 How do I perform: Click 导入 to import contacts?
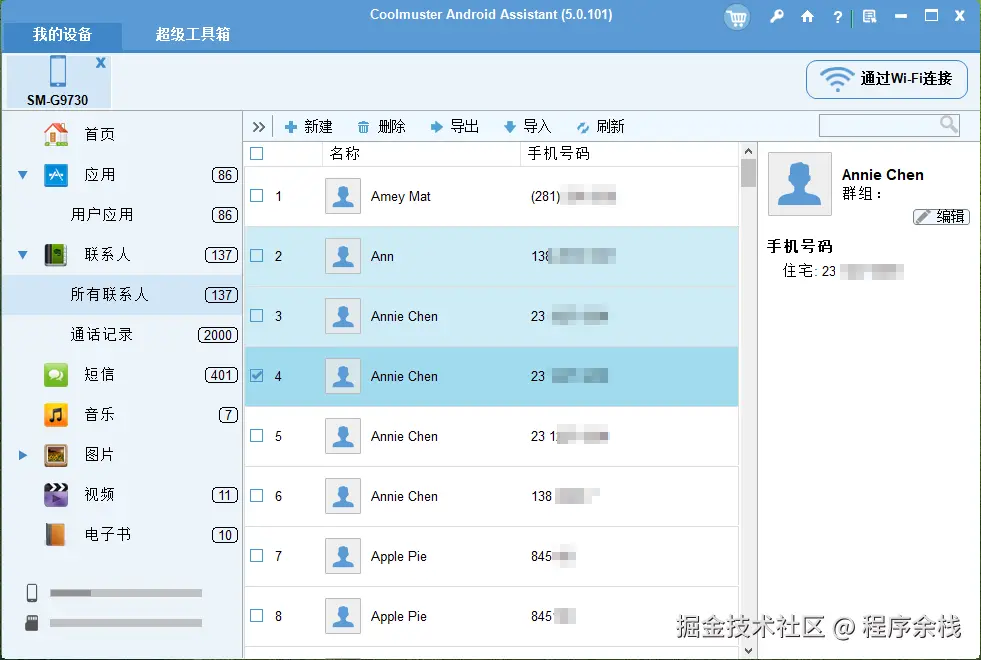coord(527,127)
